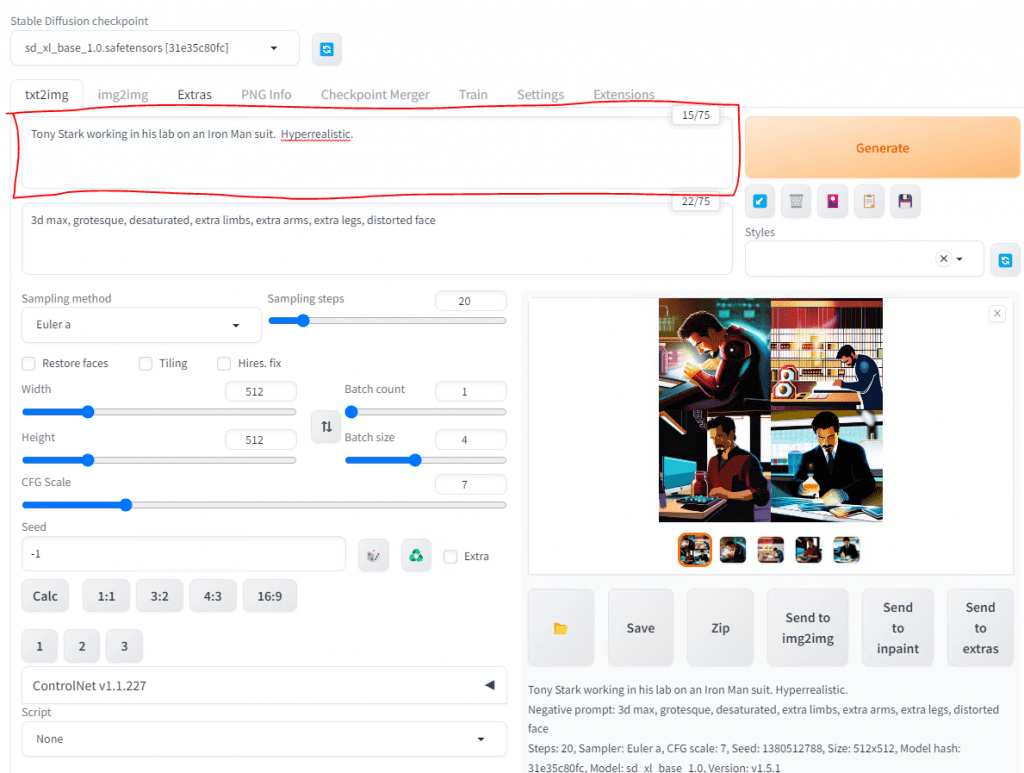Select the 16:9 aspect ratio

click(270, 596)
